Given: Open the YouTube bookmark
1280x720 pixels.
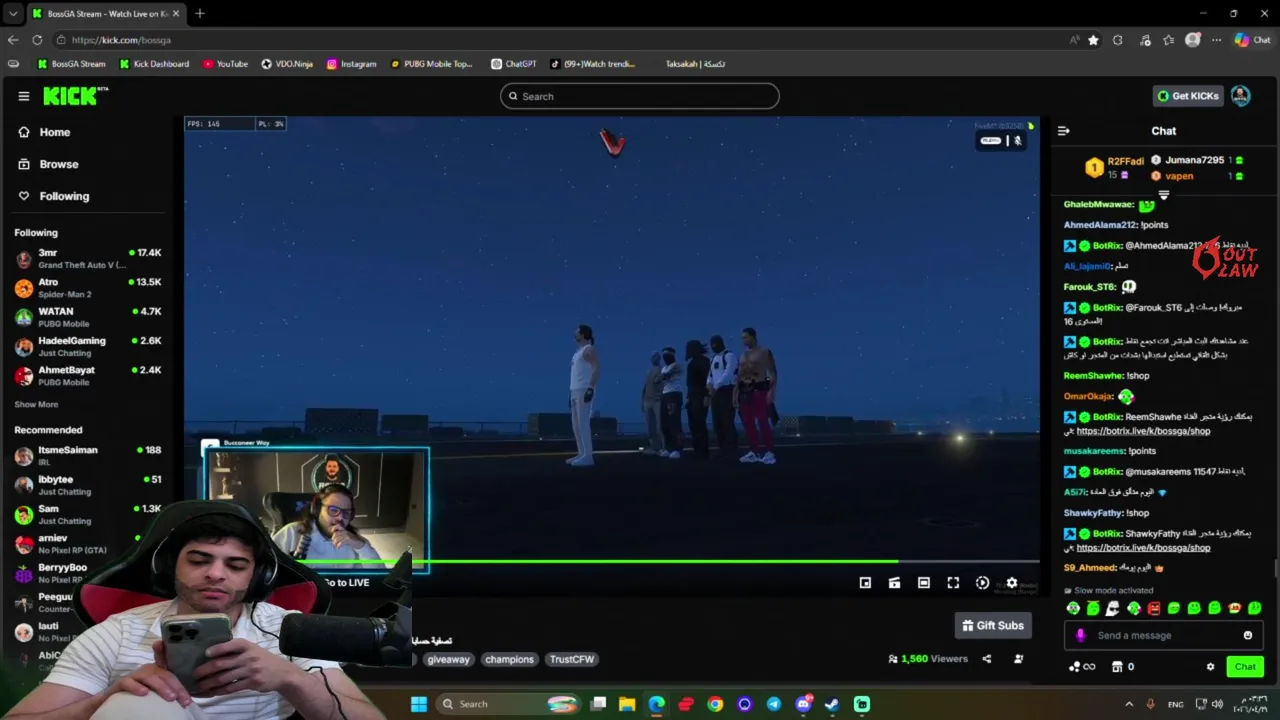Looking at the screenshot, I should 225,64.
